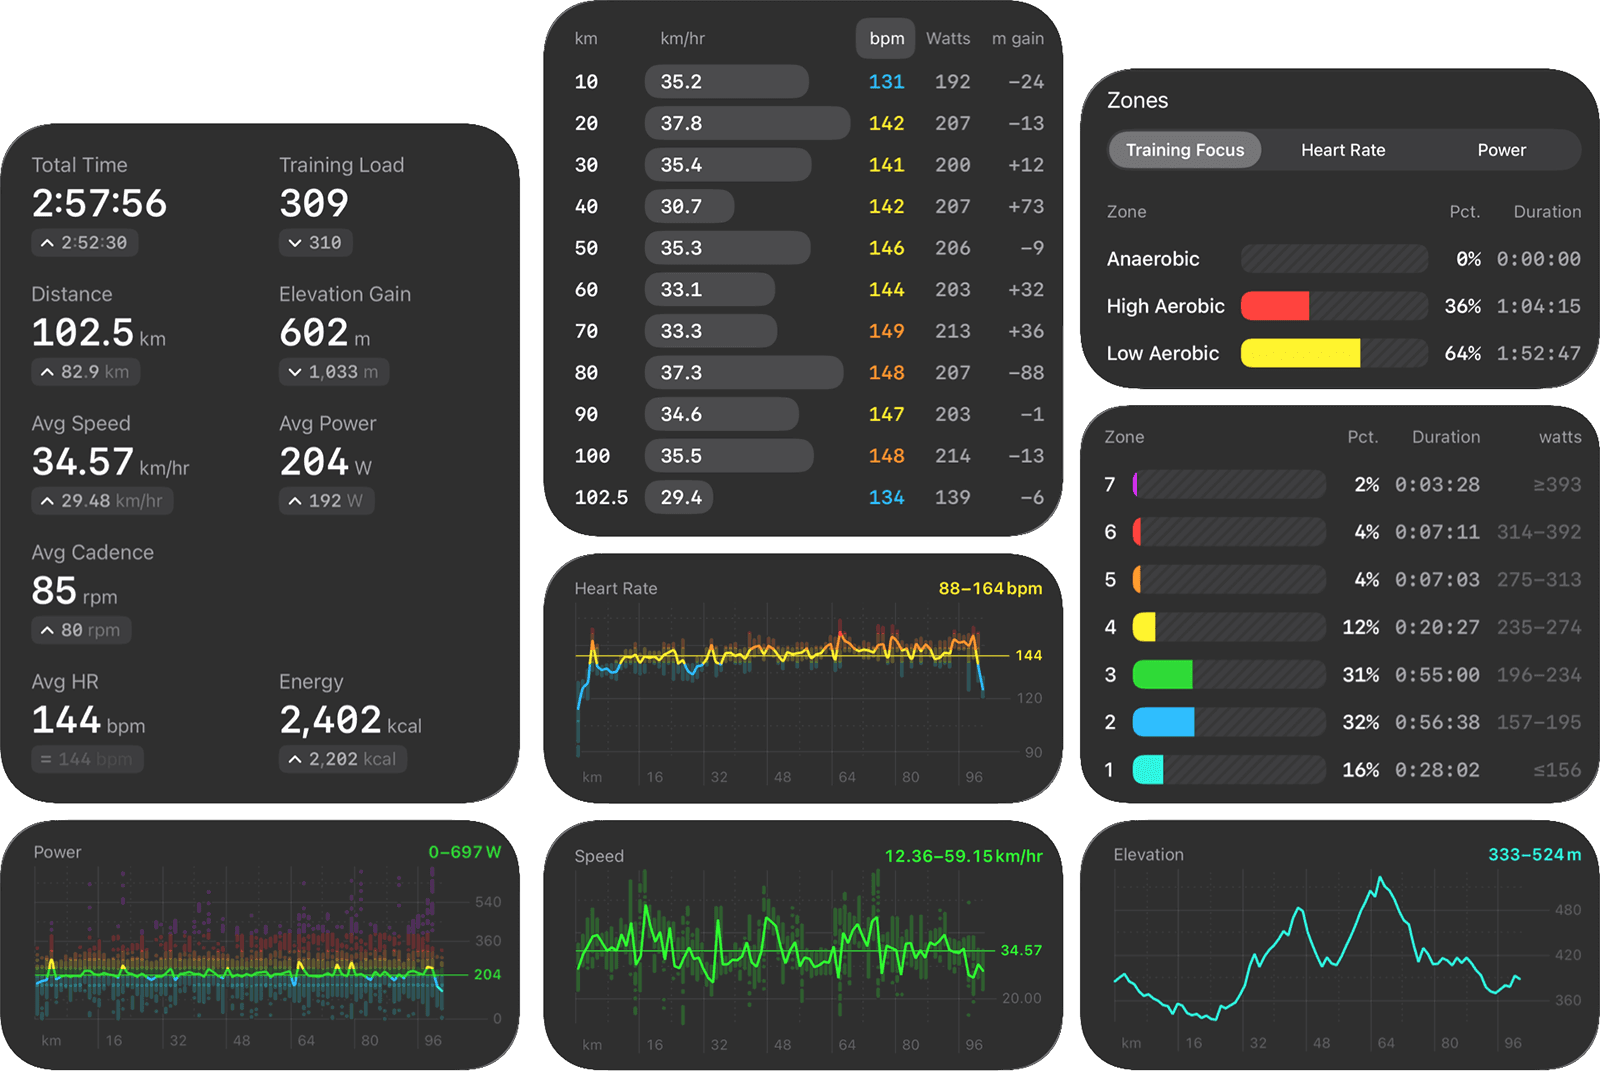Toggle the m gain column header
This screenshot has height=1071, width=1600.
pyautogui.click(x=1017, y=38)
